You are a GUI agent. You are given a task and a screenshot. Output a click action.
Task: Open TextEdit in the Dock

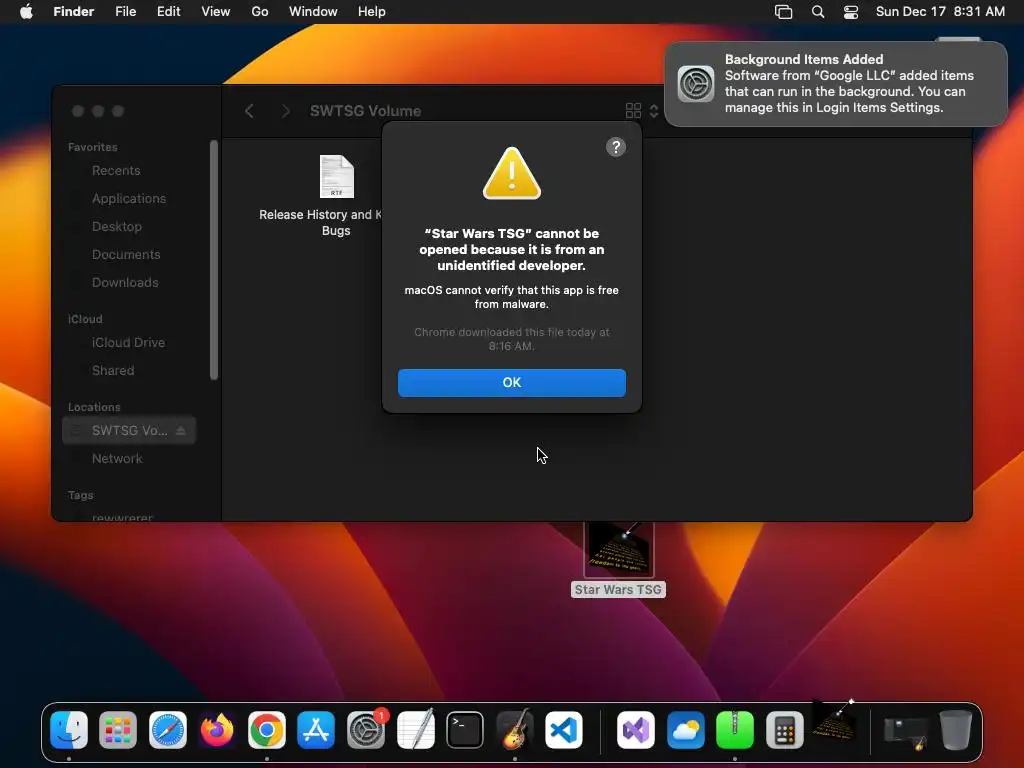click(415, 730)
